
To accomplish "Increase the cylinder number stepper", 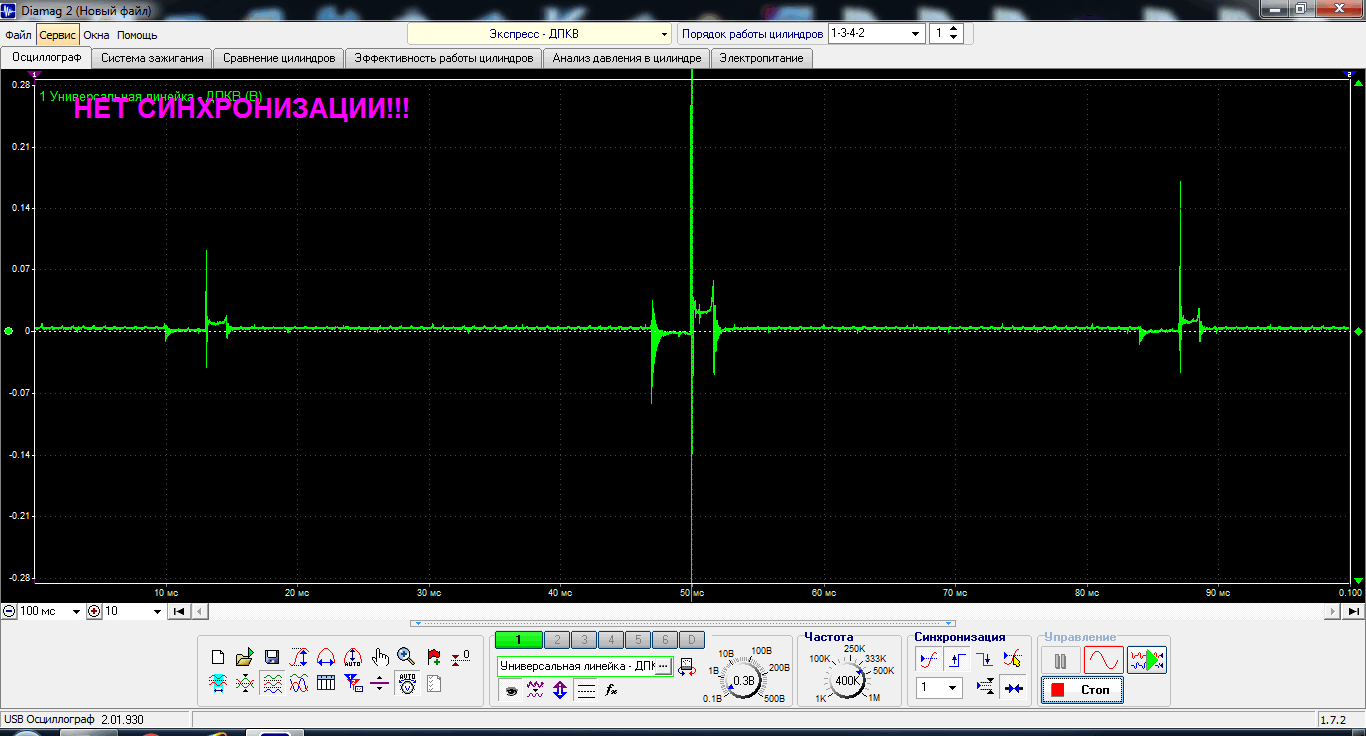I will point(954,28).
